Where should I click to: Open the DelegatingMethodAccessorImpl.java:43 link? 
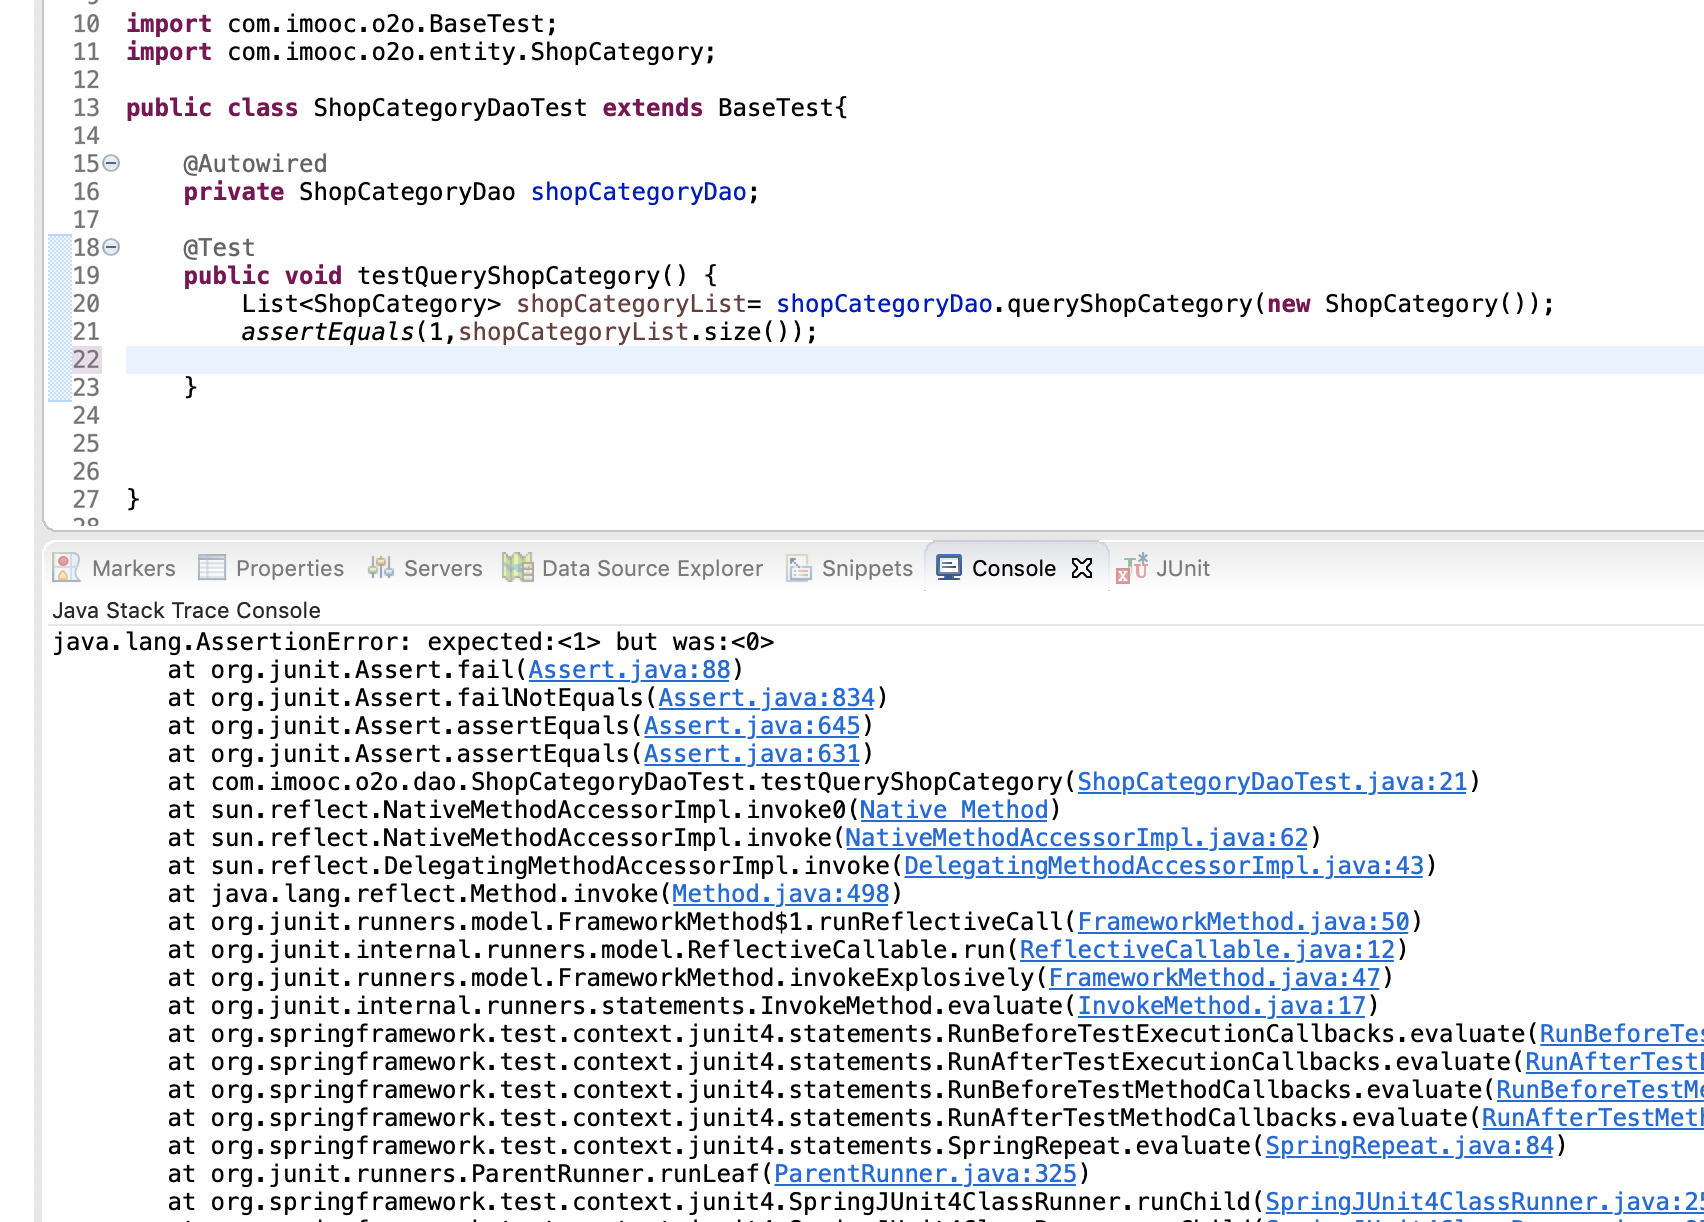point(1163,866)
